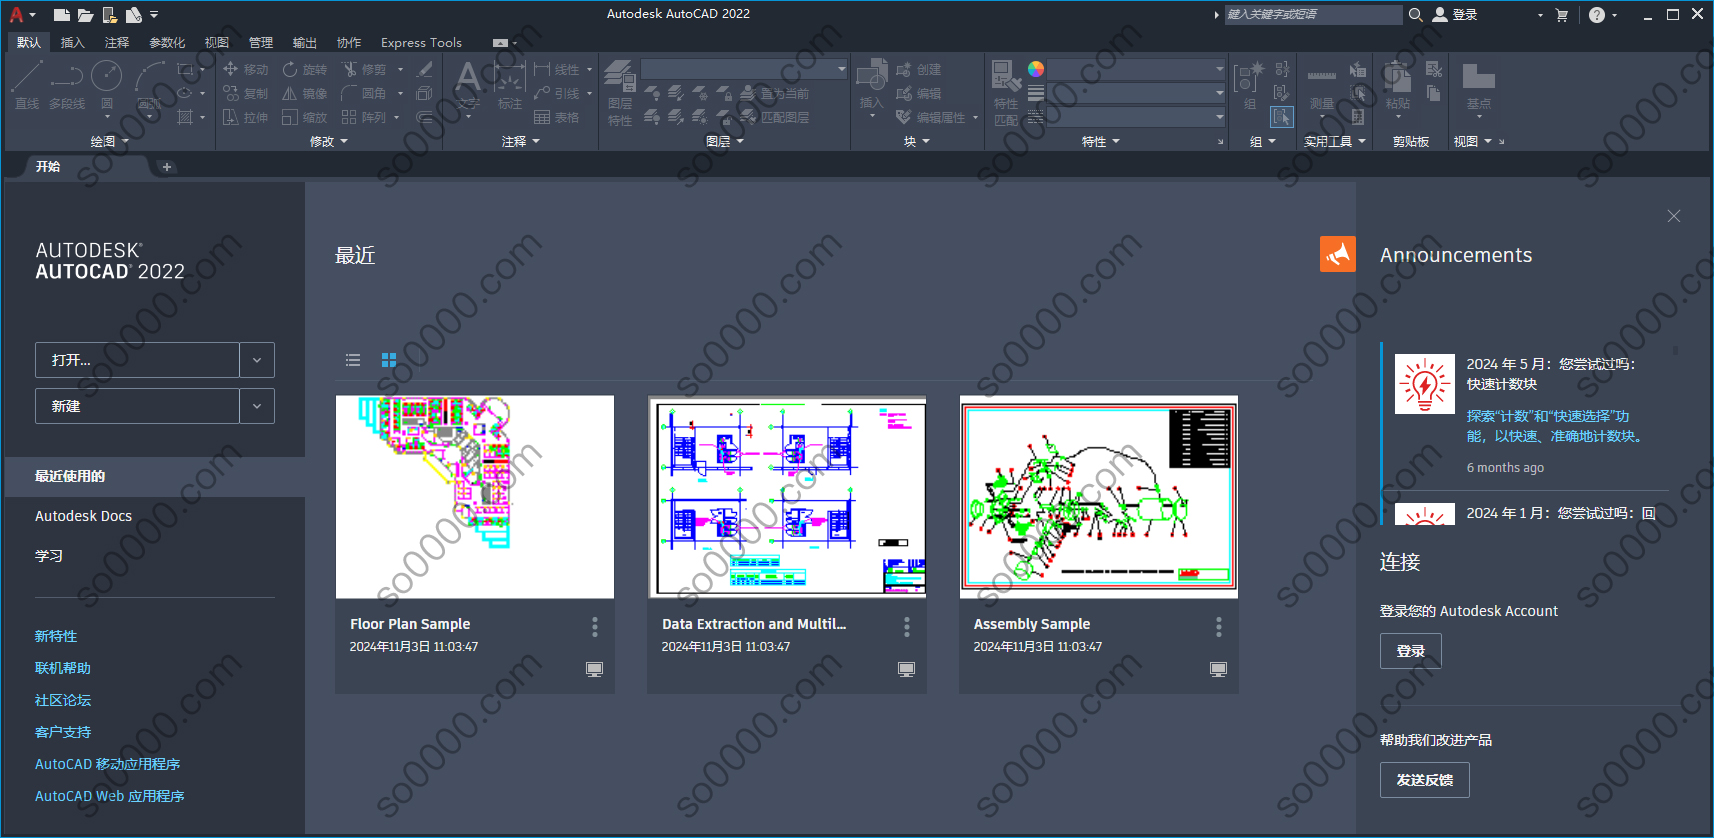The height and width of the screenshot is (838, 1714).
Task: Select Autodesk Docs in the sidebar
Action: 83,516
